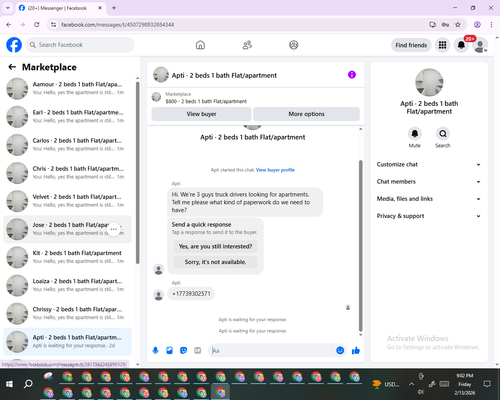Expand the Chat members section
500x400 pixels.
(x=429, y=182)
